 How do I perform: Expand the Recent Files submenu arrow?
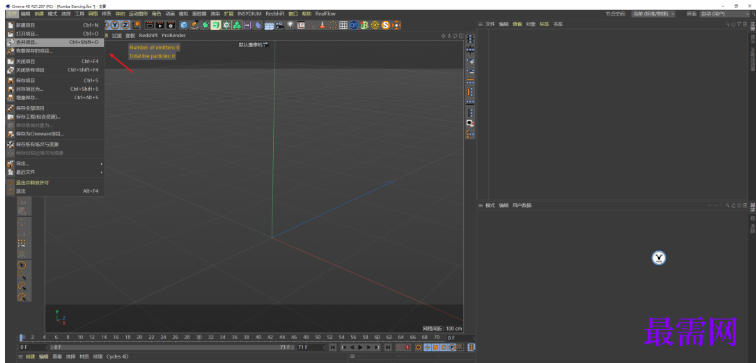[x=101, y=172]
